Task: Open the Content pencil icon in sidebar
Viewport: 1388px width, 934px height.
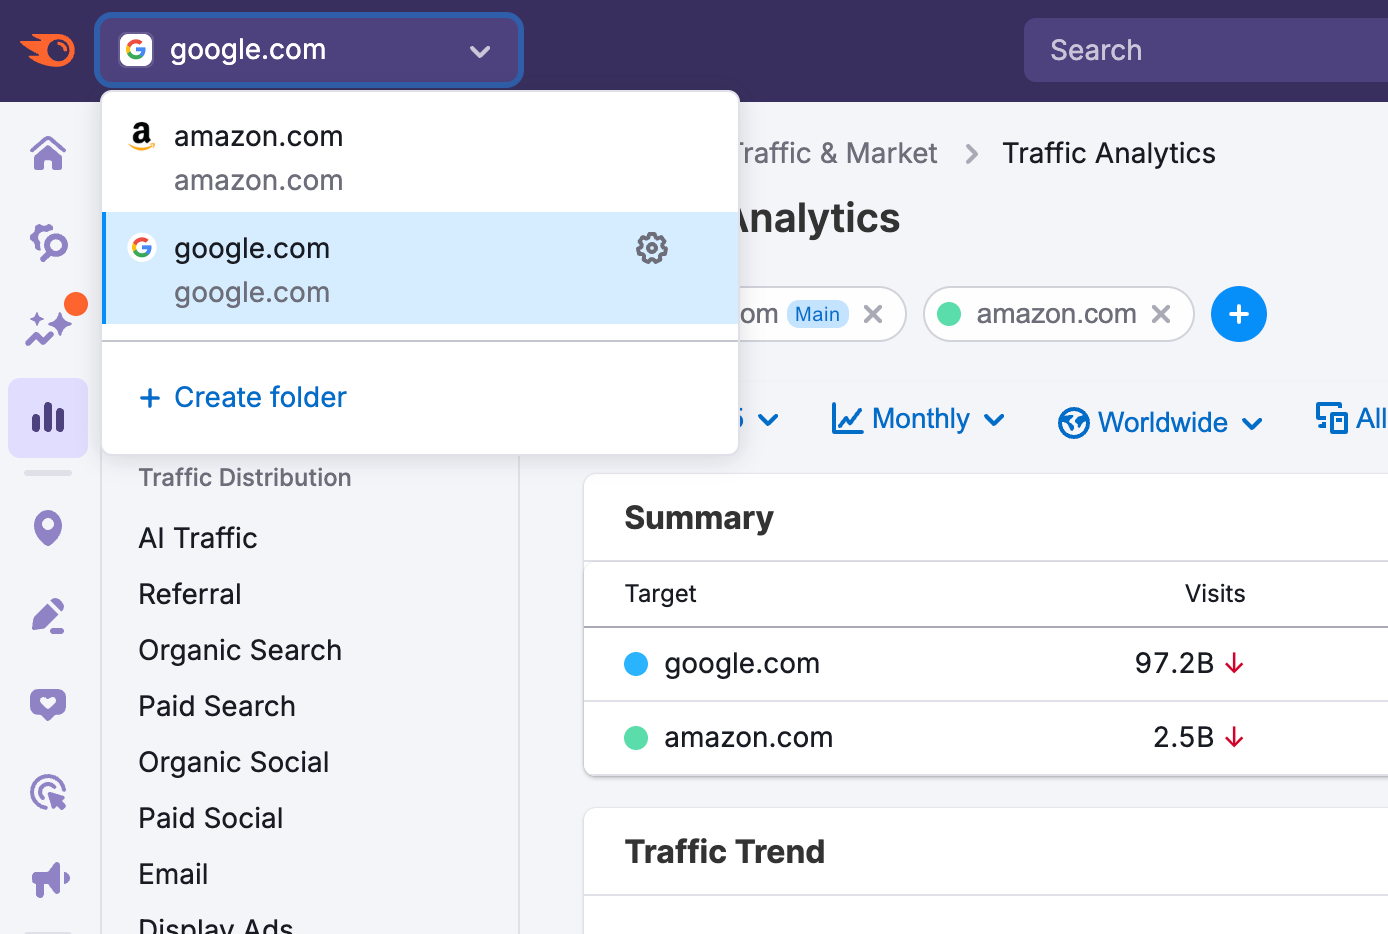Action: 47,616
